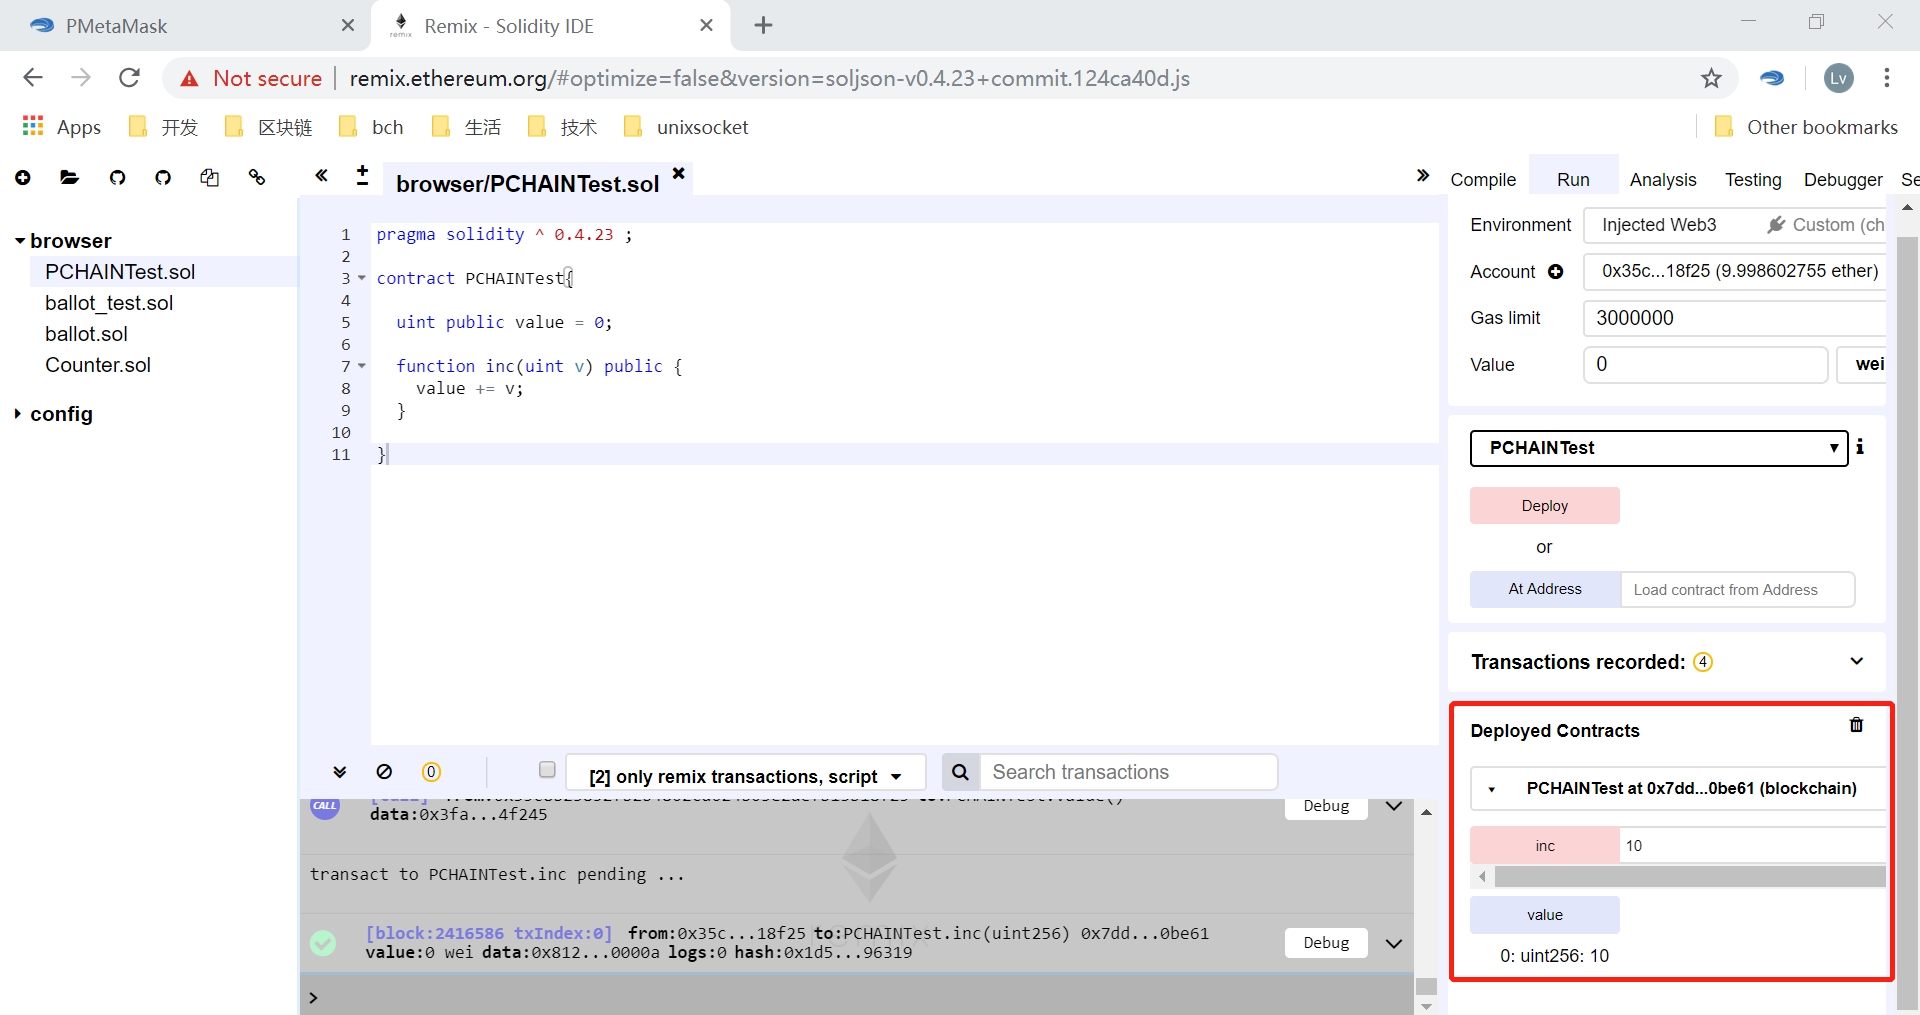Image resolution: width=1920 pixels, height=1015 pixels.
Task: Collapse the browser folder in file explorer
Action: [20, 241]
